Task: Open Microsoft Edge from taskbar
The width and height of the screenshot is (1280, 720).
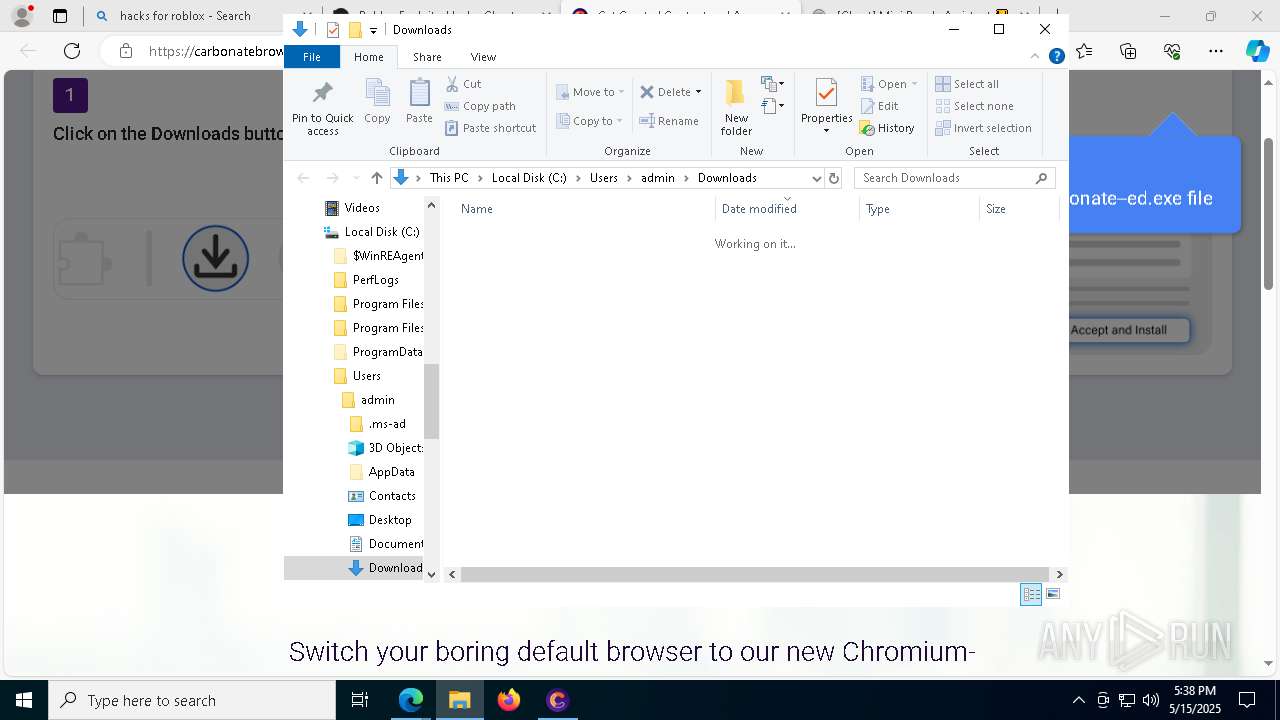Action: (411, 700)
